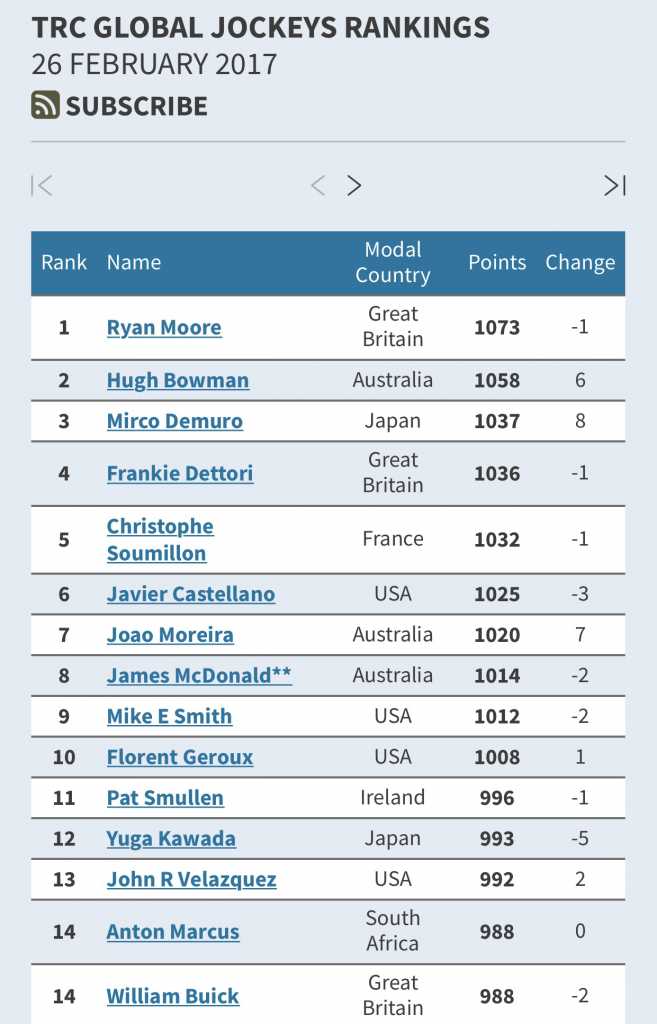Select the Mirco Demuro link
Screen dimensions: 657x1024
click(x=175, y=421)
